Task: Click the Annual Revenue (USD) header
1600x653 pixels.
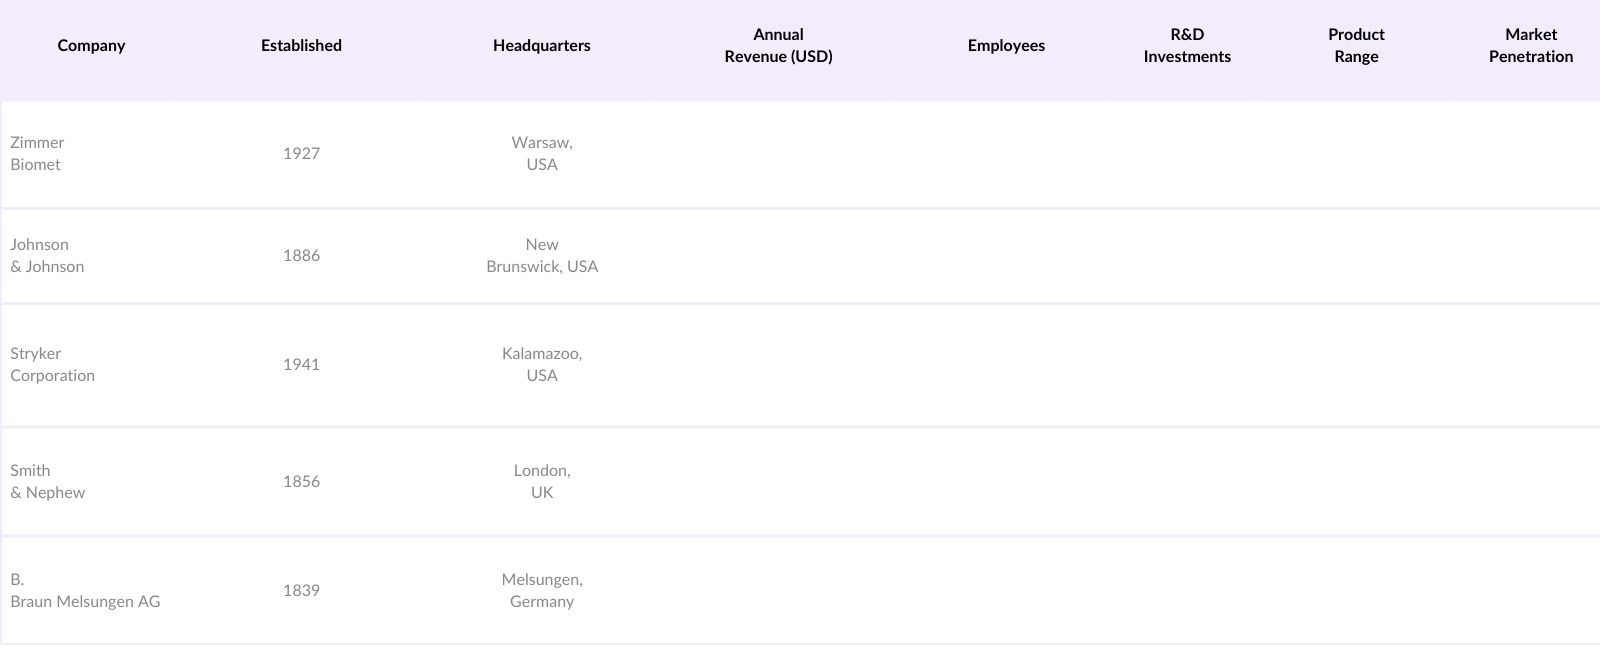Action: pyautogui.click(x=778, y=46)
